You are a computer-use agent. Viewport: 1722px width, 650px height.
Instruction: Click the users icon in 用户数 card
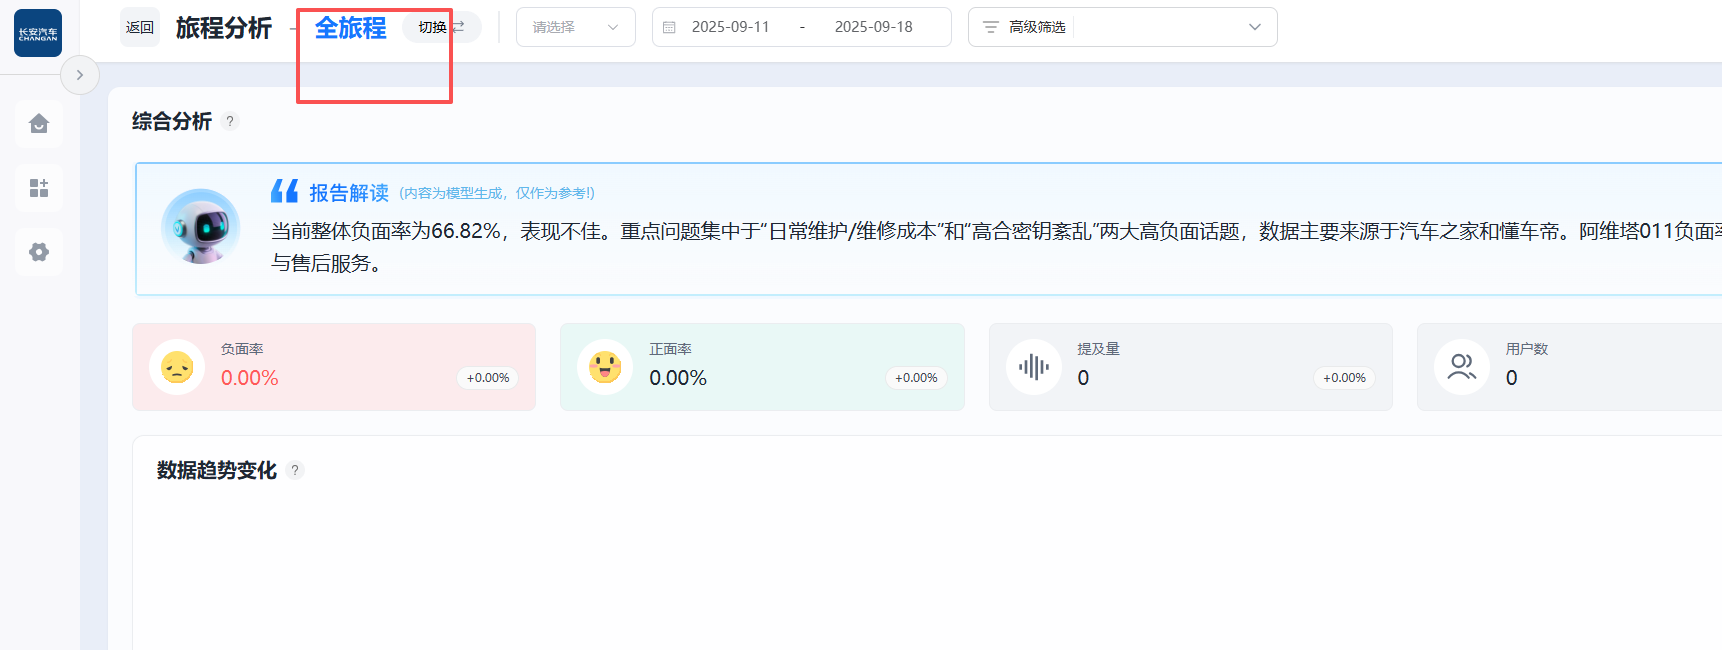tap(1462, 367)
